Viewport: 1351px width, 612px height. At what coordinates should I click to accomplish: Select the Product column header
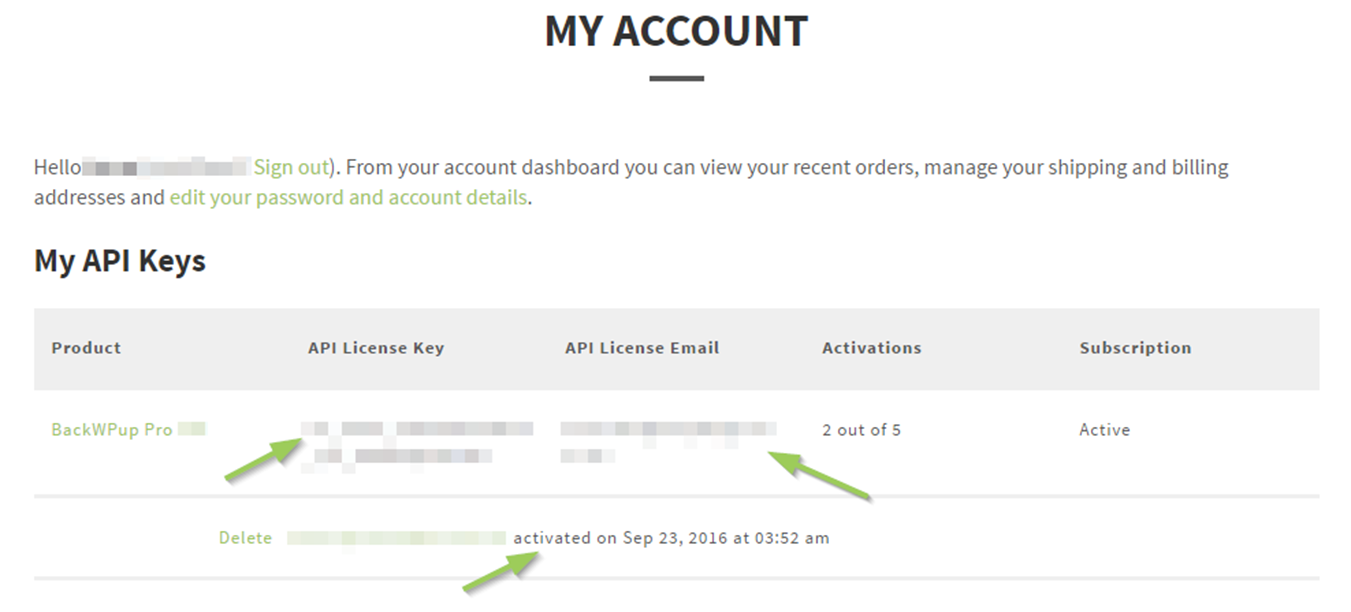pos(86,348)
